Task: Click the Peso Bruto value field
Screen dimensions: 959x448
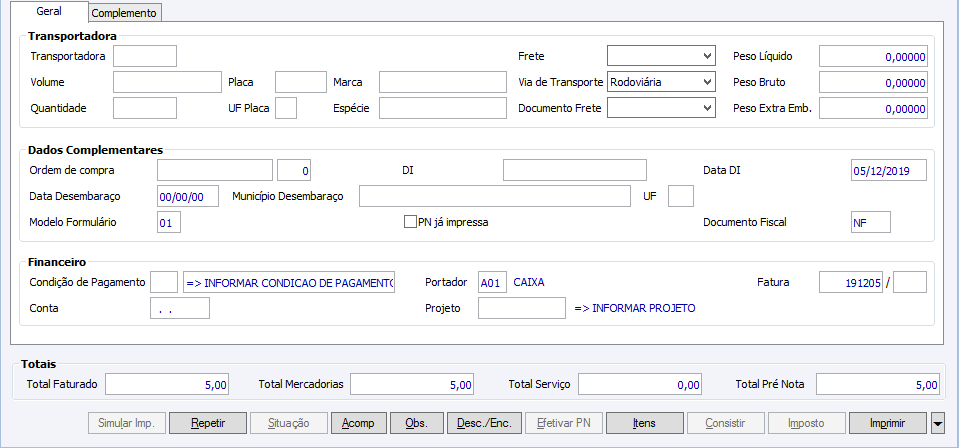Action: point(873,82)
